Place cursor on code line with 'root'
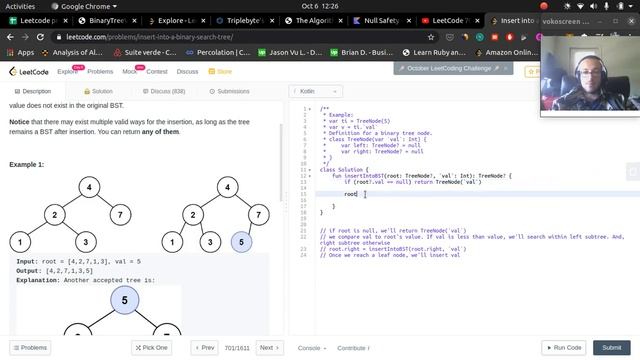This screenshot has height=360, width=640. click(478, 194)
